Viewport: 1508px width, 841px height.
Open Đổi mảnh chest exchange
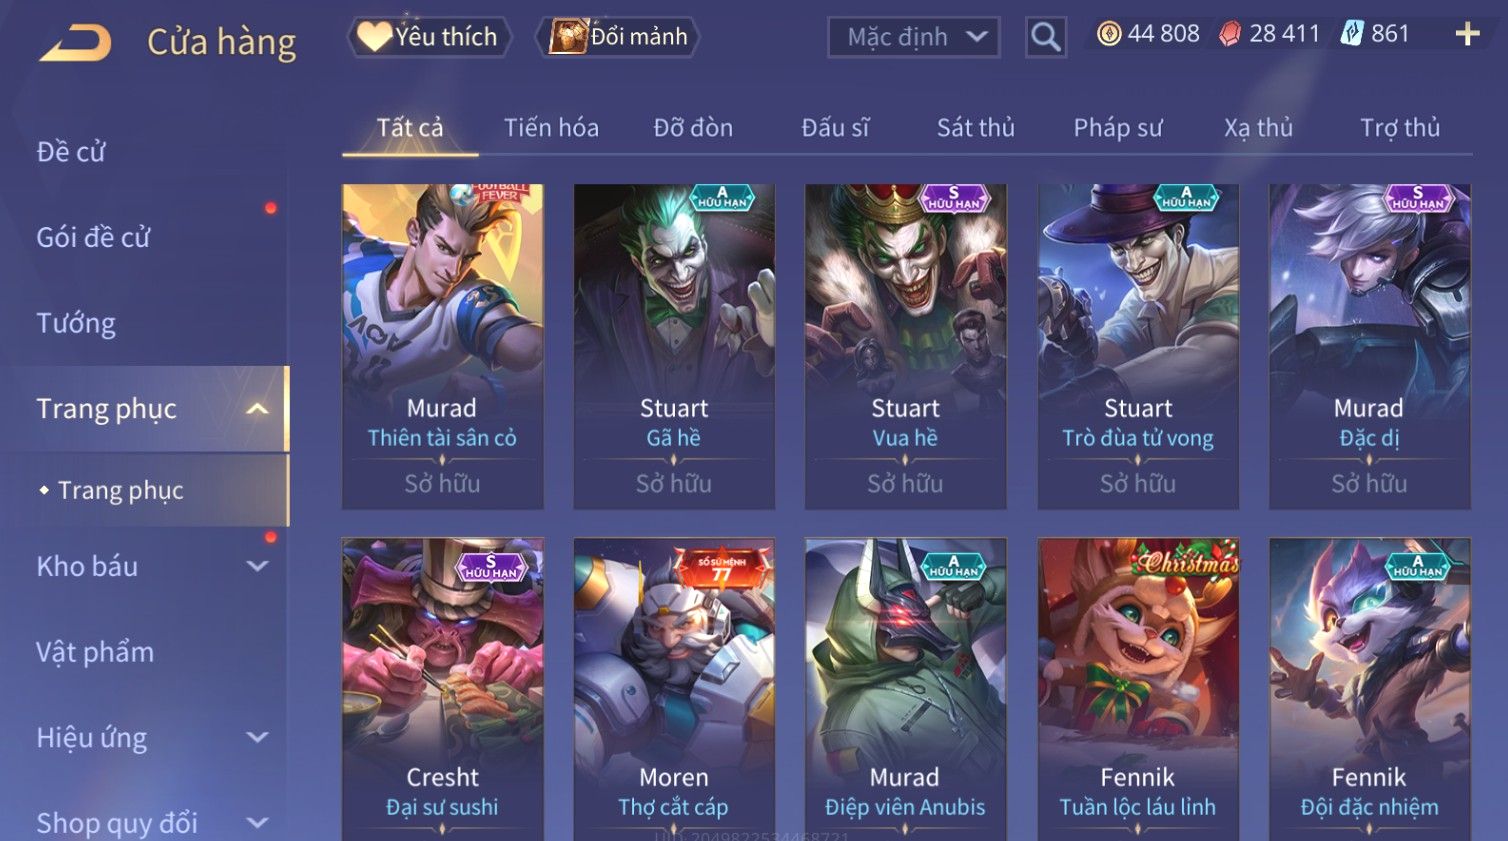617,37
